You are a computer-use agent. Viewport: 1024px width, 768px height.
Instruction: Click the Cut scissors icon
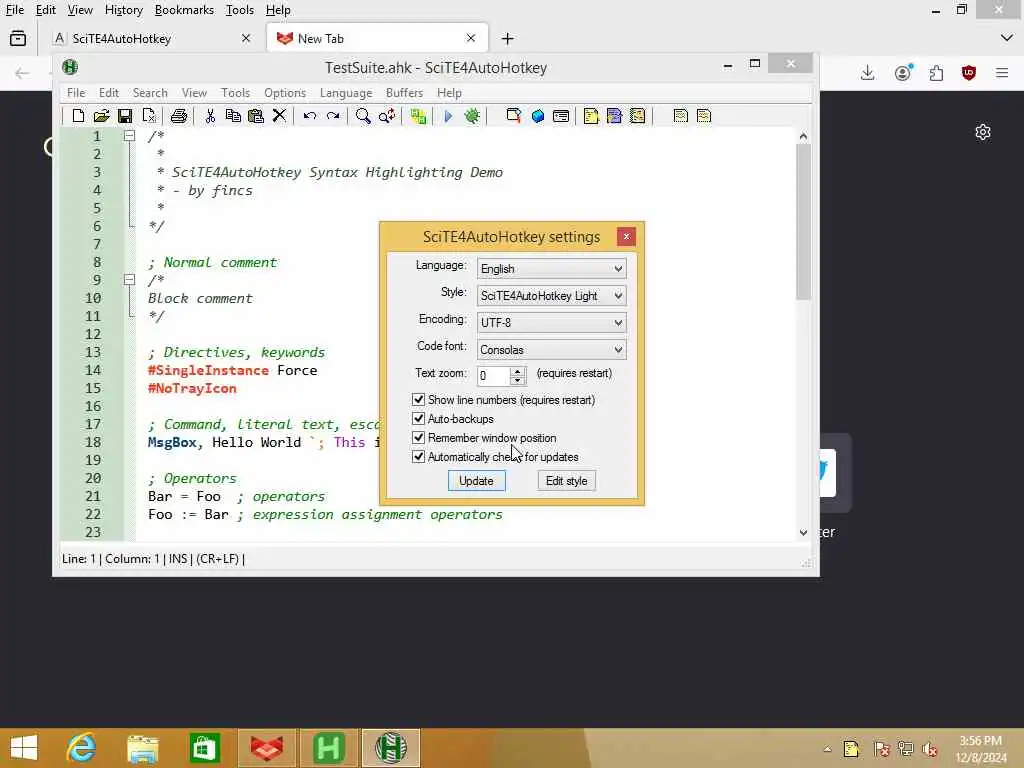point(210,116)
